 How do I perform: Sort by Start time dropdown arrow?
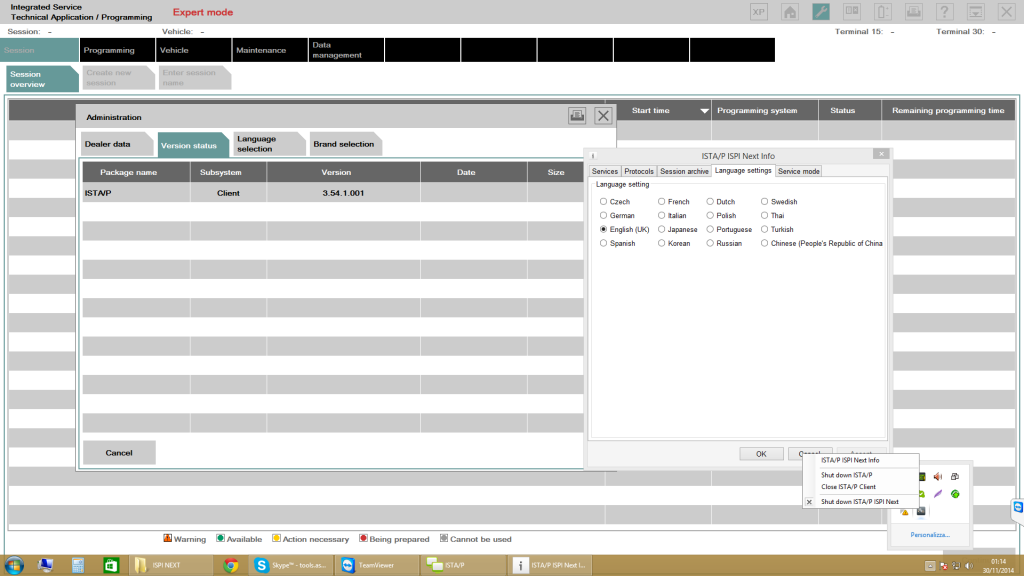coord(704,111)
